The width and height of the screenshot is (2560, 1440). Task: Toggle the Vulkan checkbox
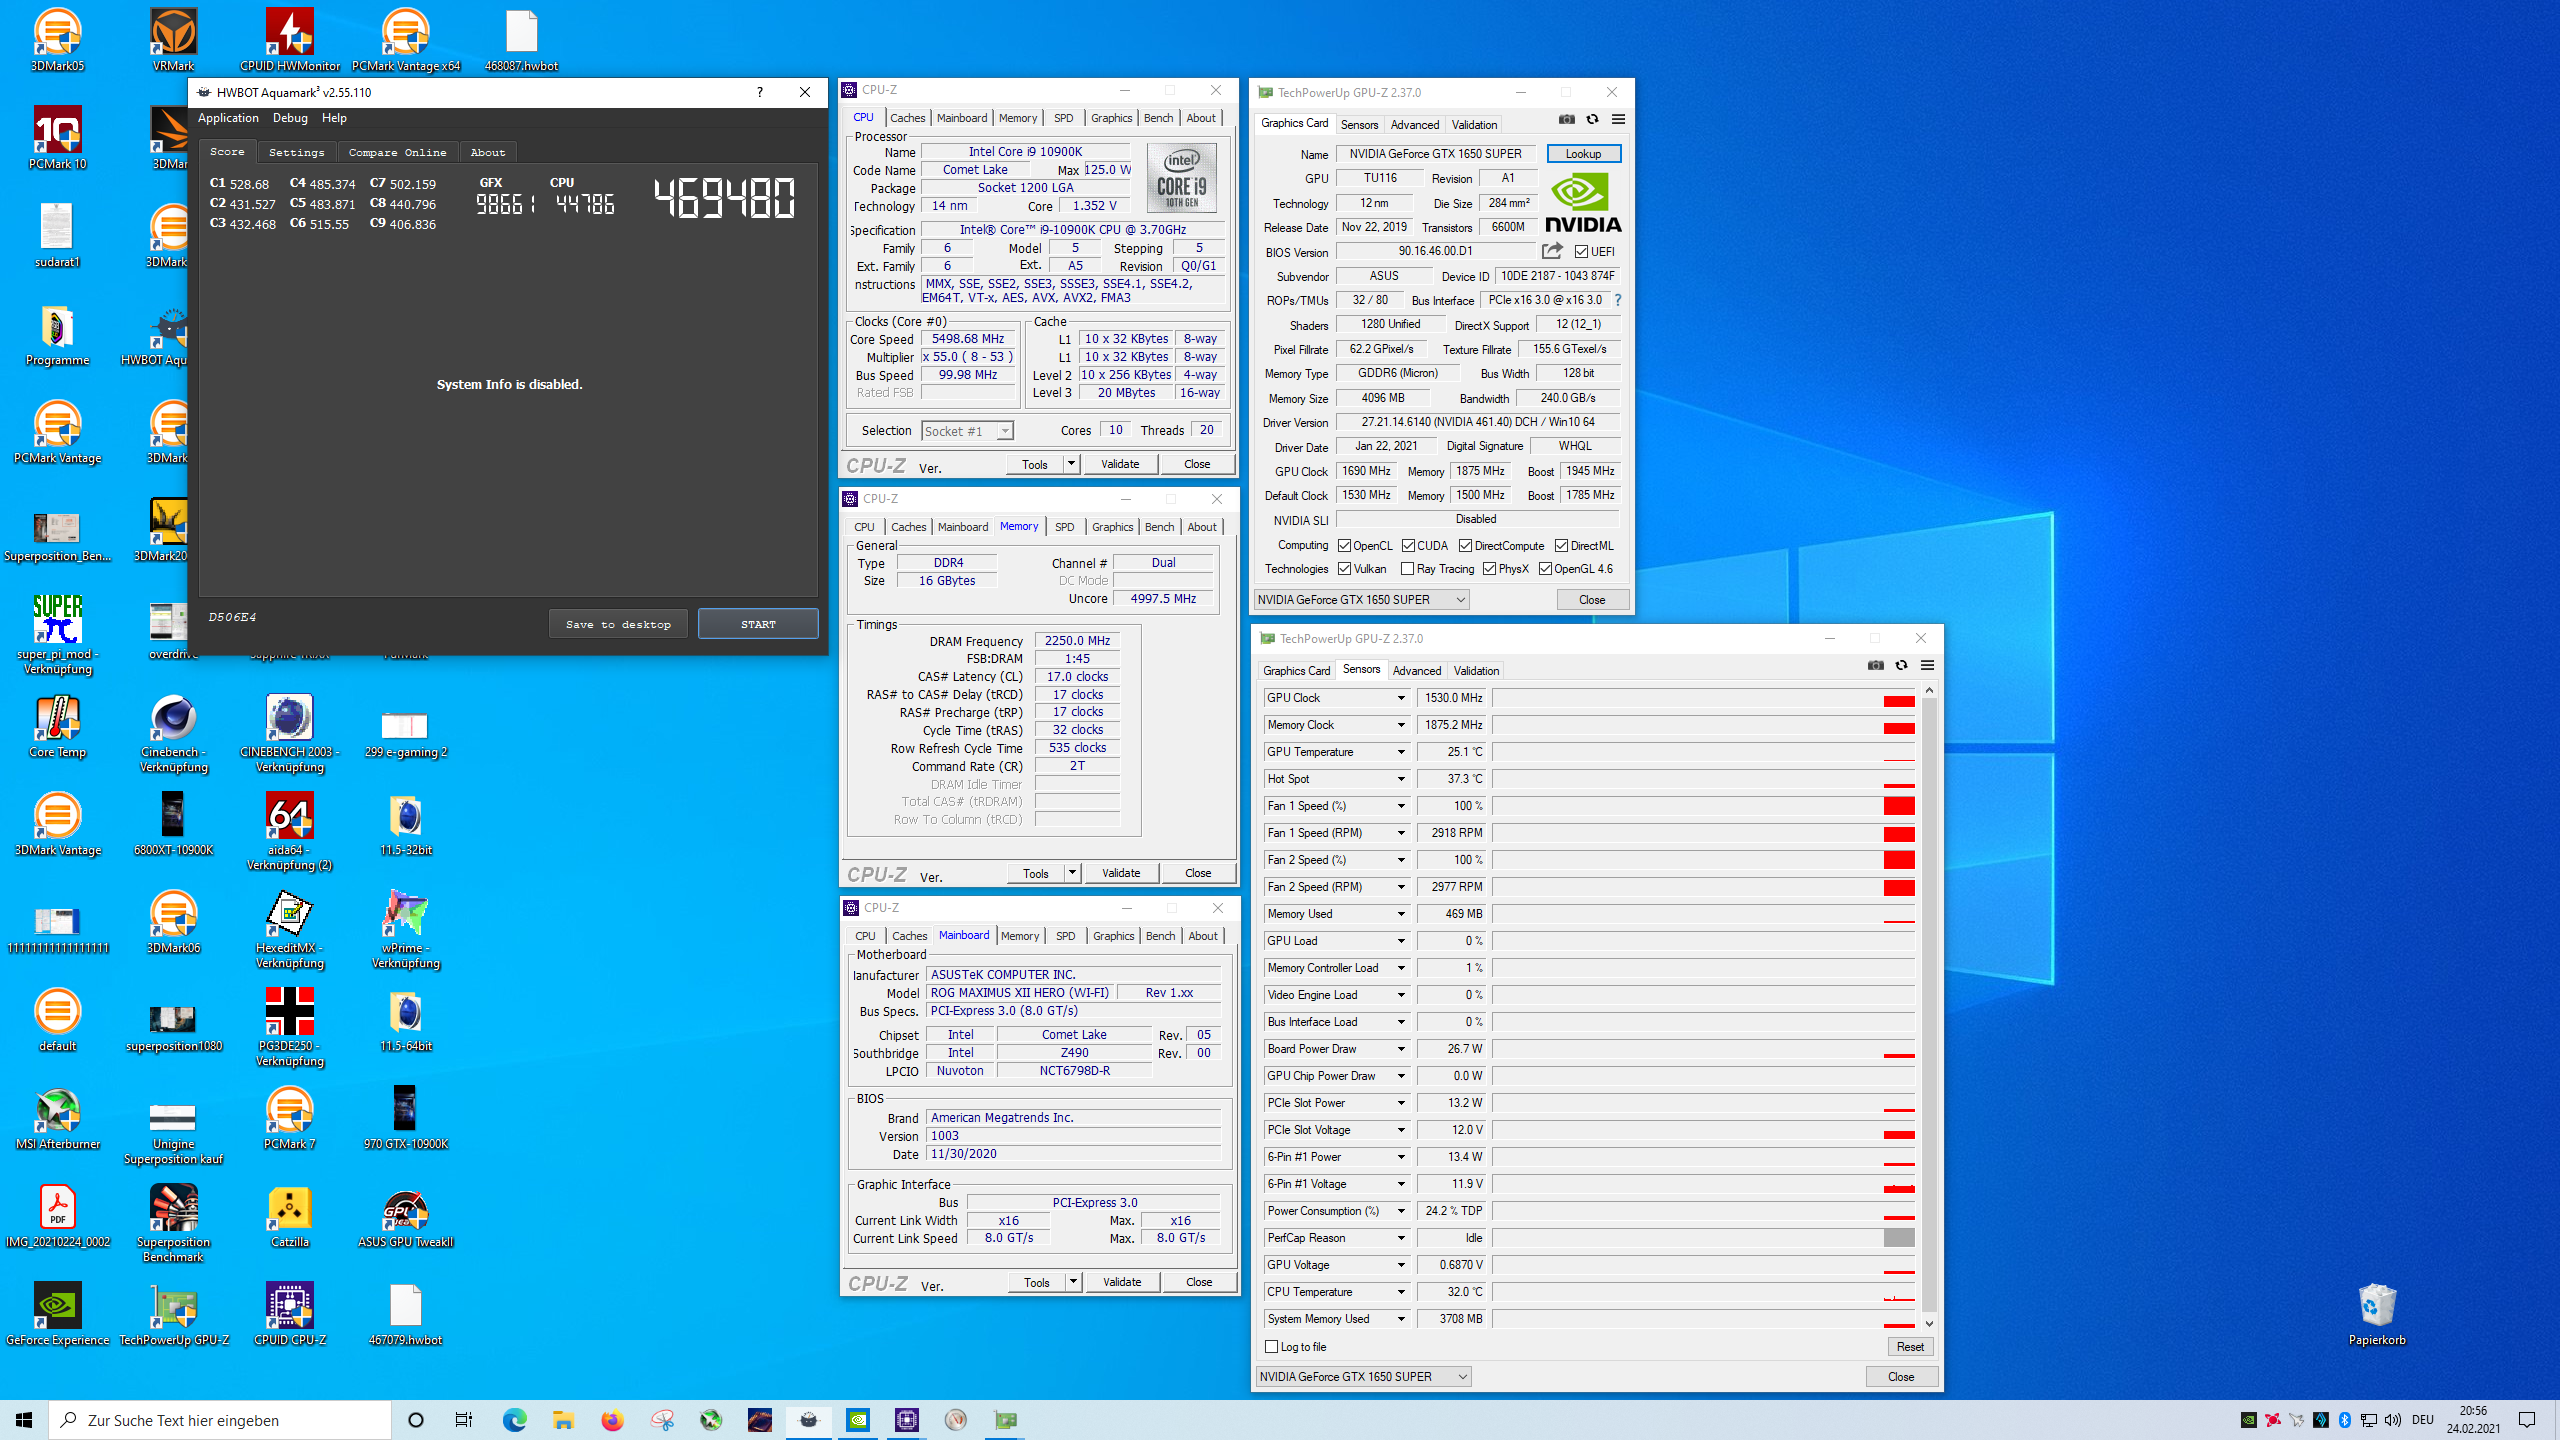tap(1345, 569)
